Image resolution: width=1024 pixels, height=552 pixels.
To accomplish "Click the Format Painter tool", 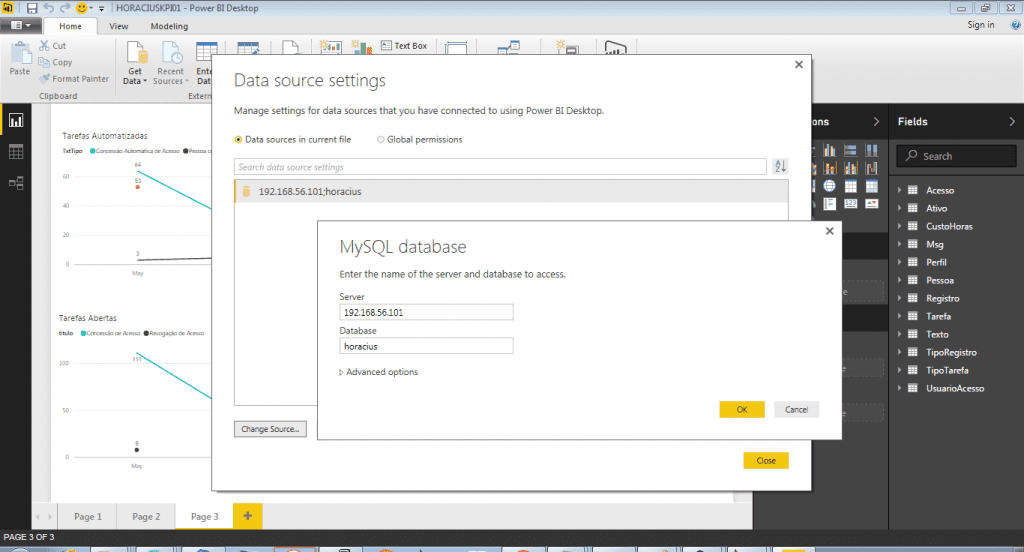I will [74, 78].
